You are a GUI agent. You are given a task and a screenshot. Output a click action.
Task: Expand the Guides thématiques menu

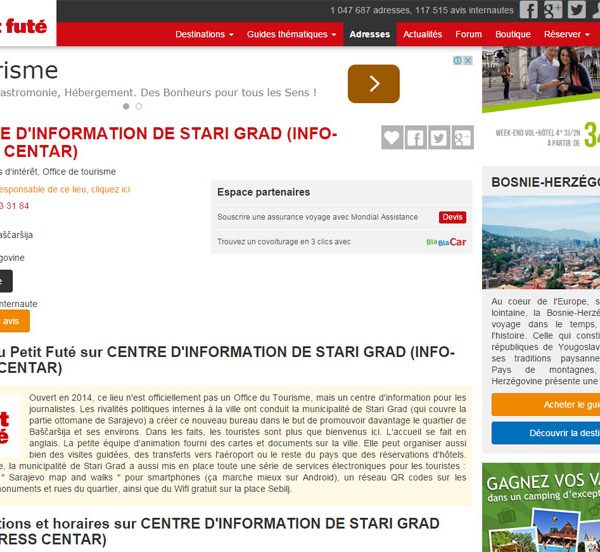[x=291, y=34]
